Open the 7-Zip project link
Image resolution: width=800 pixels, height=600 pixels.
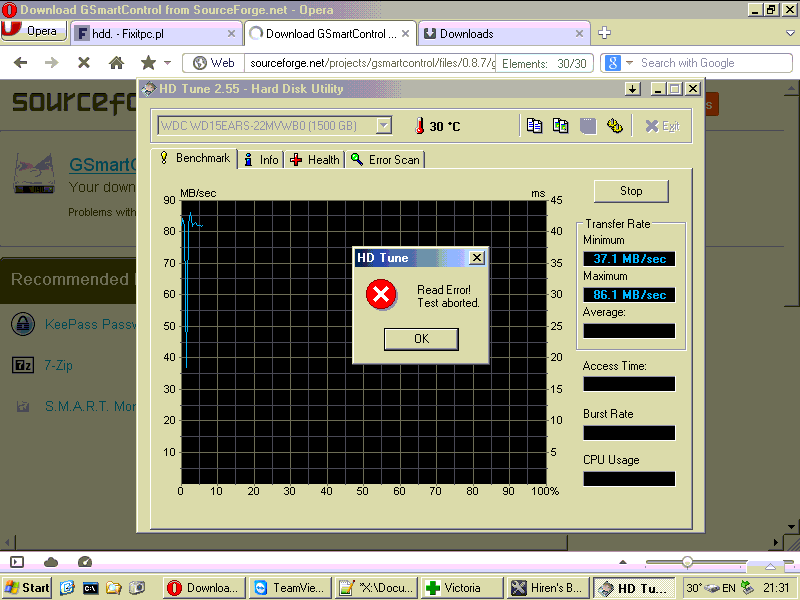pos(58,365)
